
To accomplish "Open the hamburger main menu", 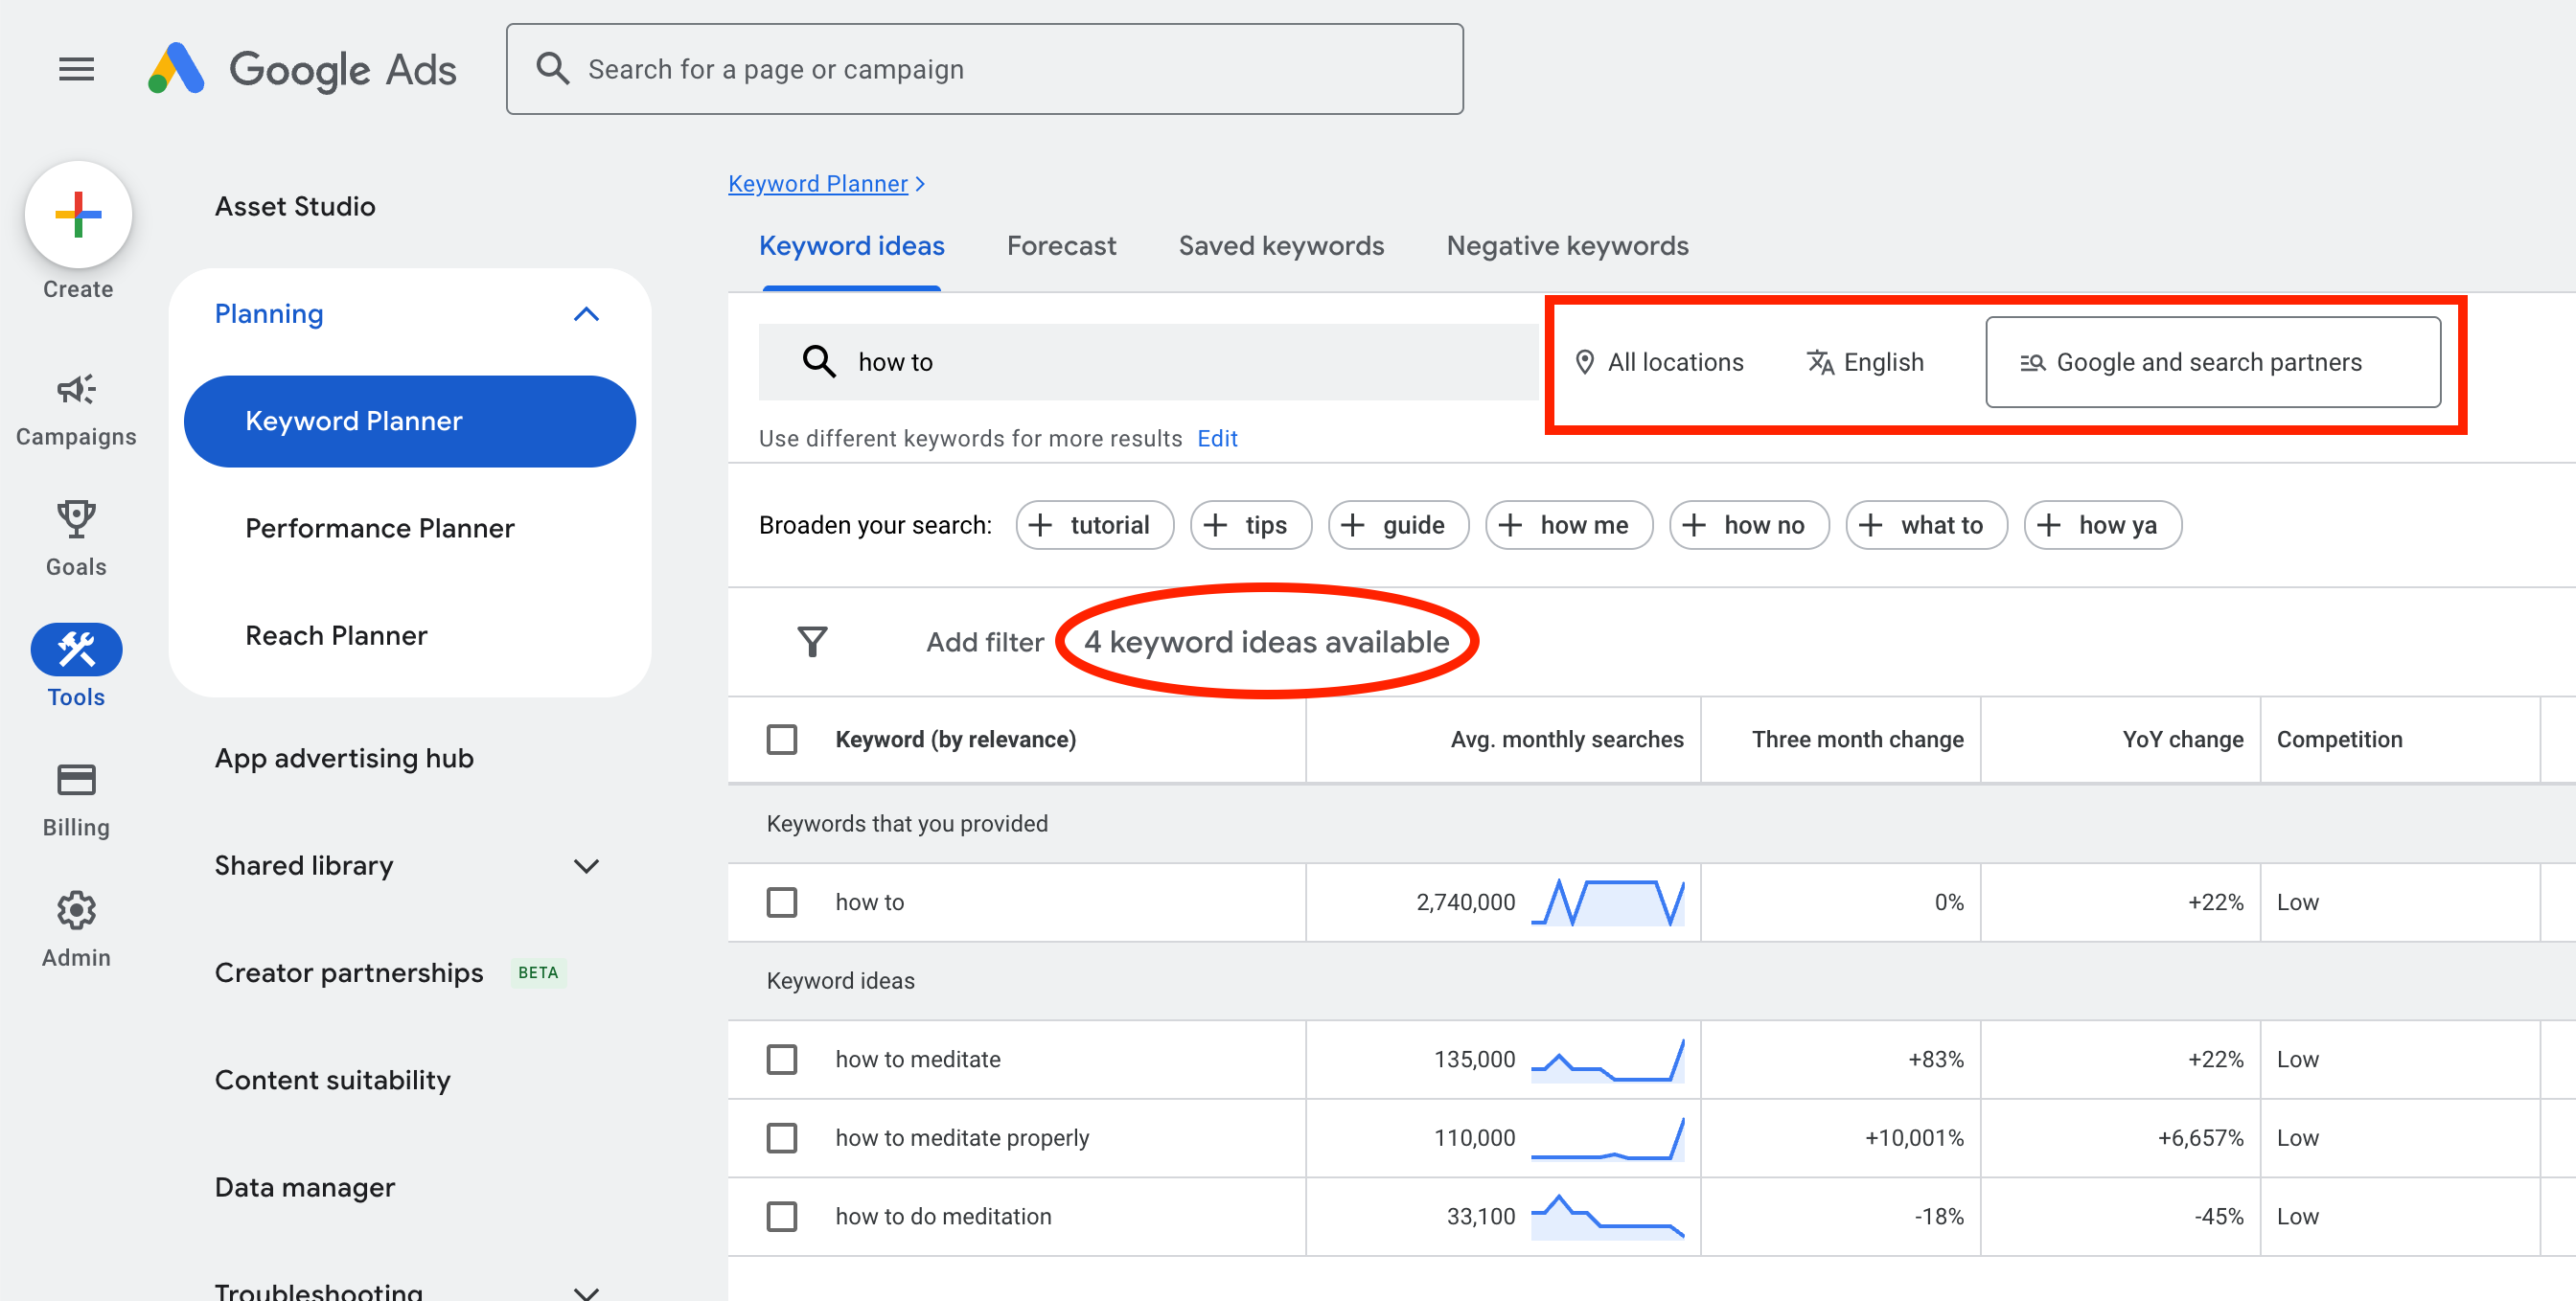I will point(76,69).
